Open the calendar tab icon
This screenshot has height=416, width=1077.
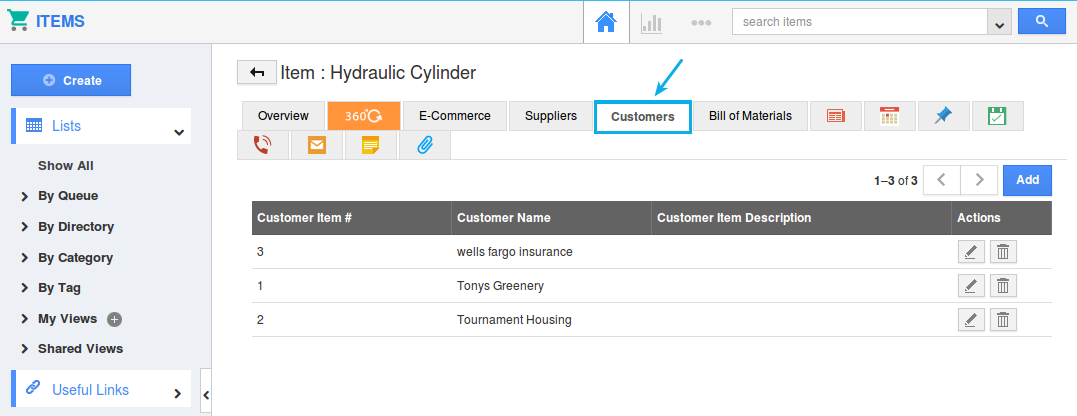point(890,116)
